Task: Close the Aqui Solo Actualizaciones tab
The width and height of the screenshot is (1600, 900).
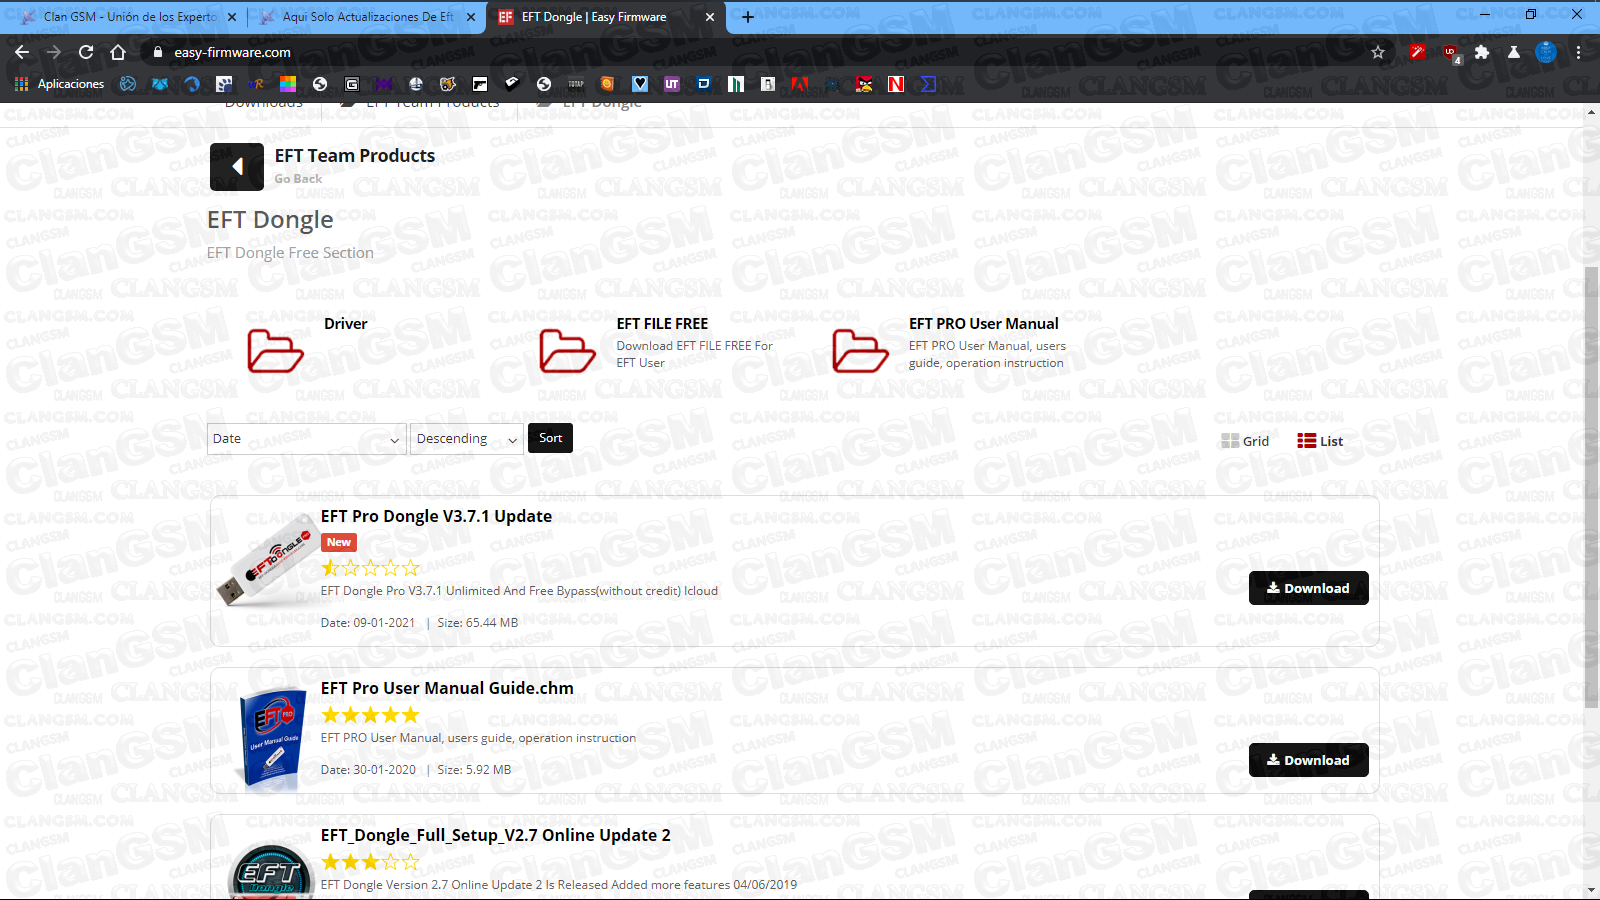Action: pyautogui.click(x=471, y=17)
